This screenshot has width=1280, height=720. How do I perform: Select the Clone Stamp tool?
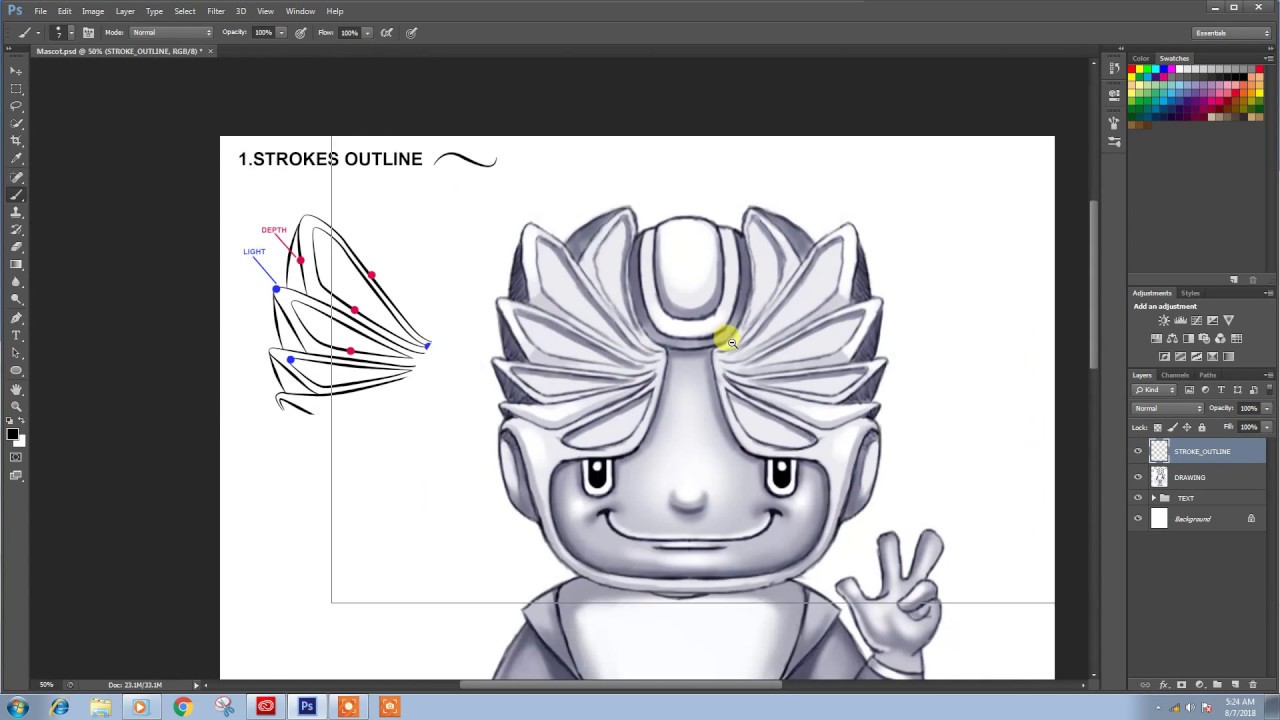pyautogui.click(x=16, y=212)
